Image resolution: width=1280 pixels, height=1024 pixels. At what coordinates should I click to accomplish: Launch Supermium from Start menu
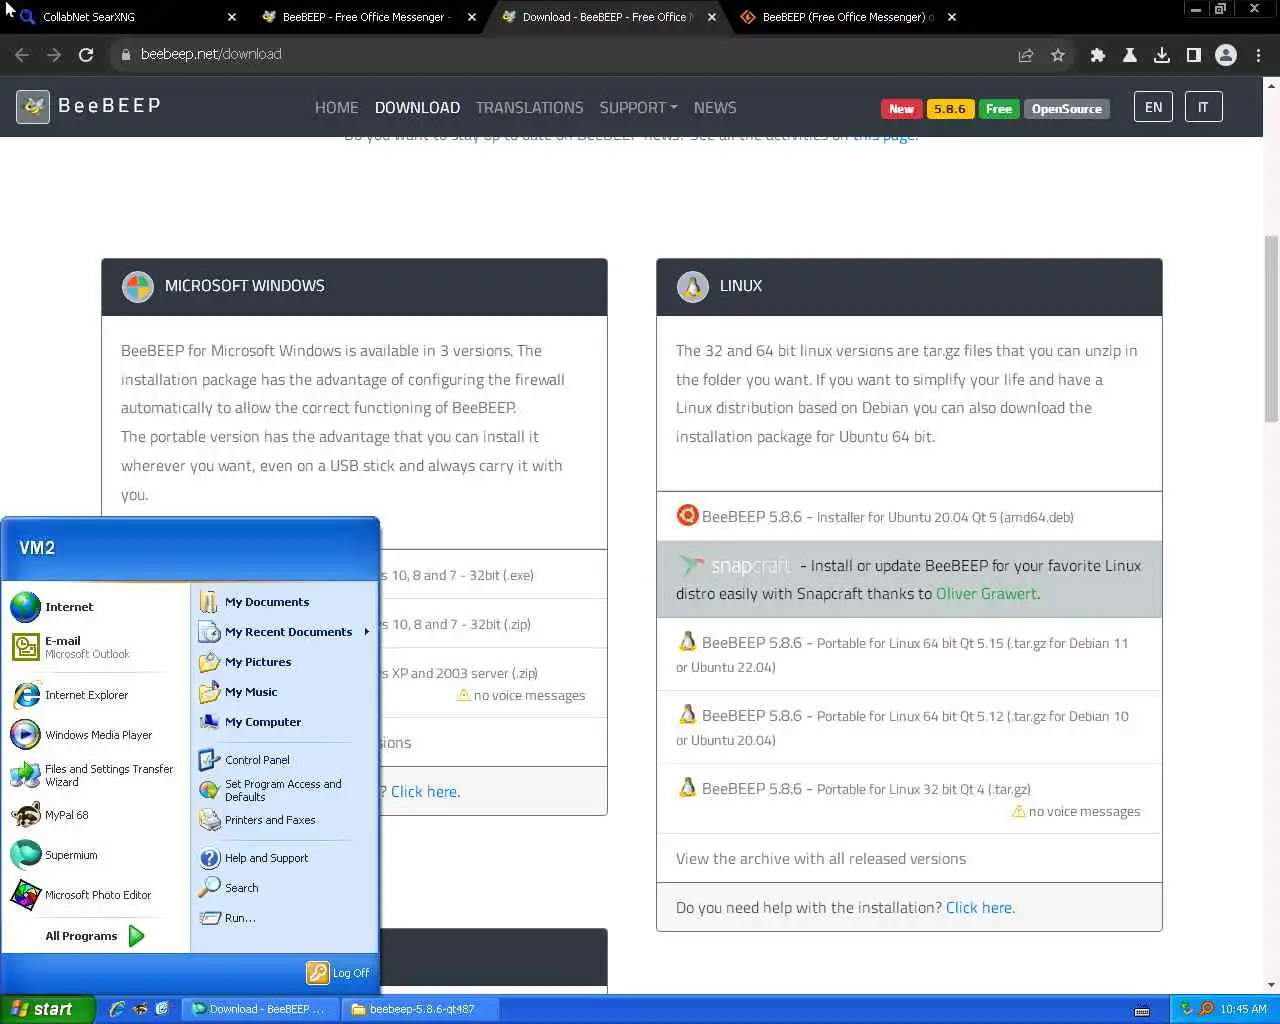click(96, 855)
